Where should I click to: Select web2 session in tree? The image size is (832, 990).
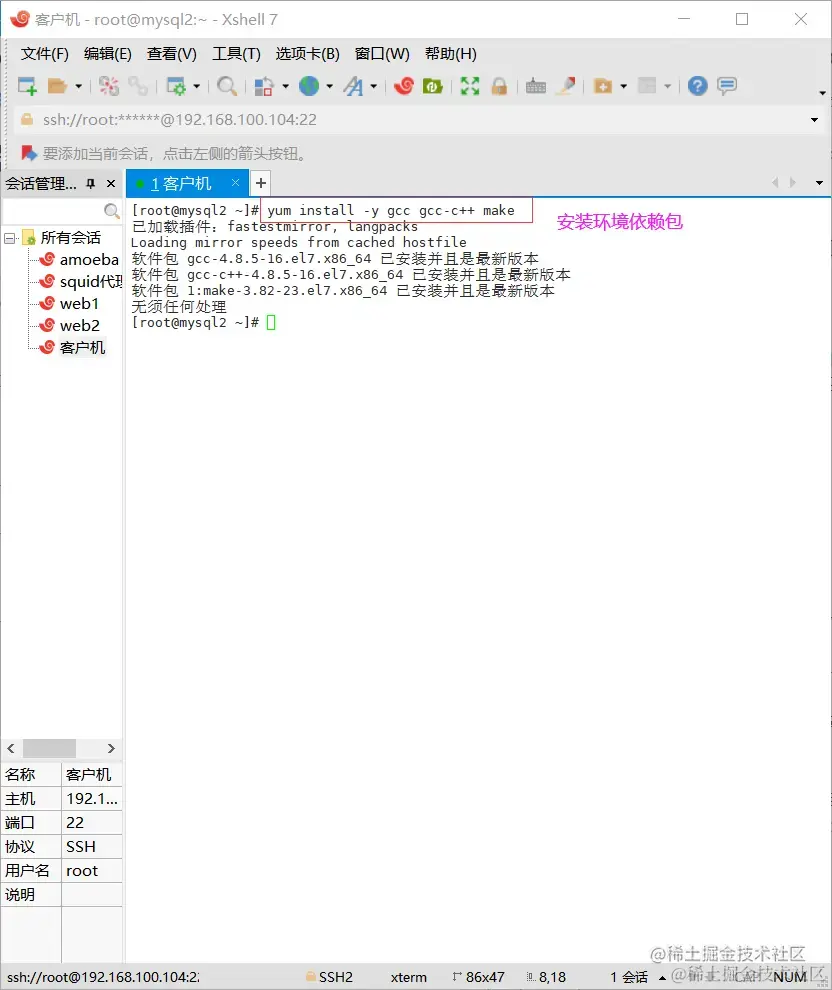coord(80,326)
